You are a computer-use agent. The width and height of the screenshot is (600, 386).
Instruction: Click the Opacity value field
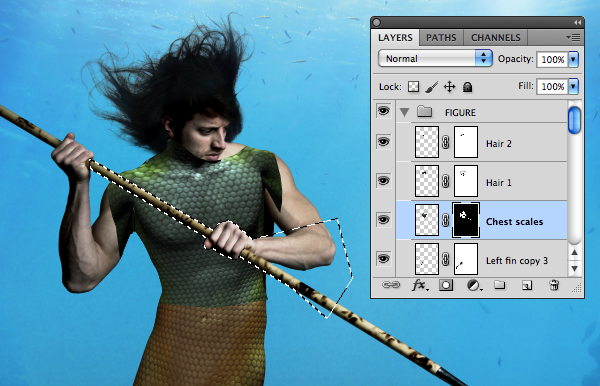552,59
